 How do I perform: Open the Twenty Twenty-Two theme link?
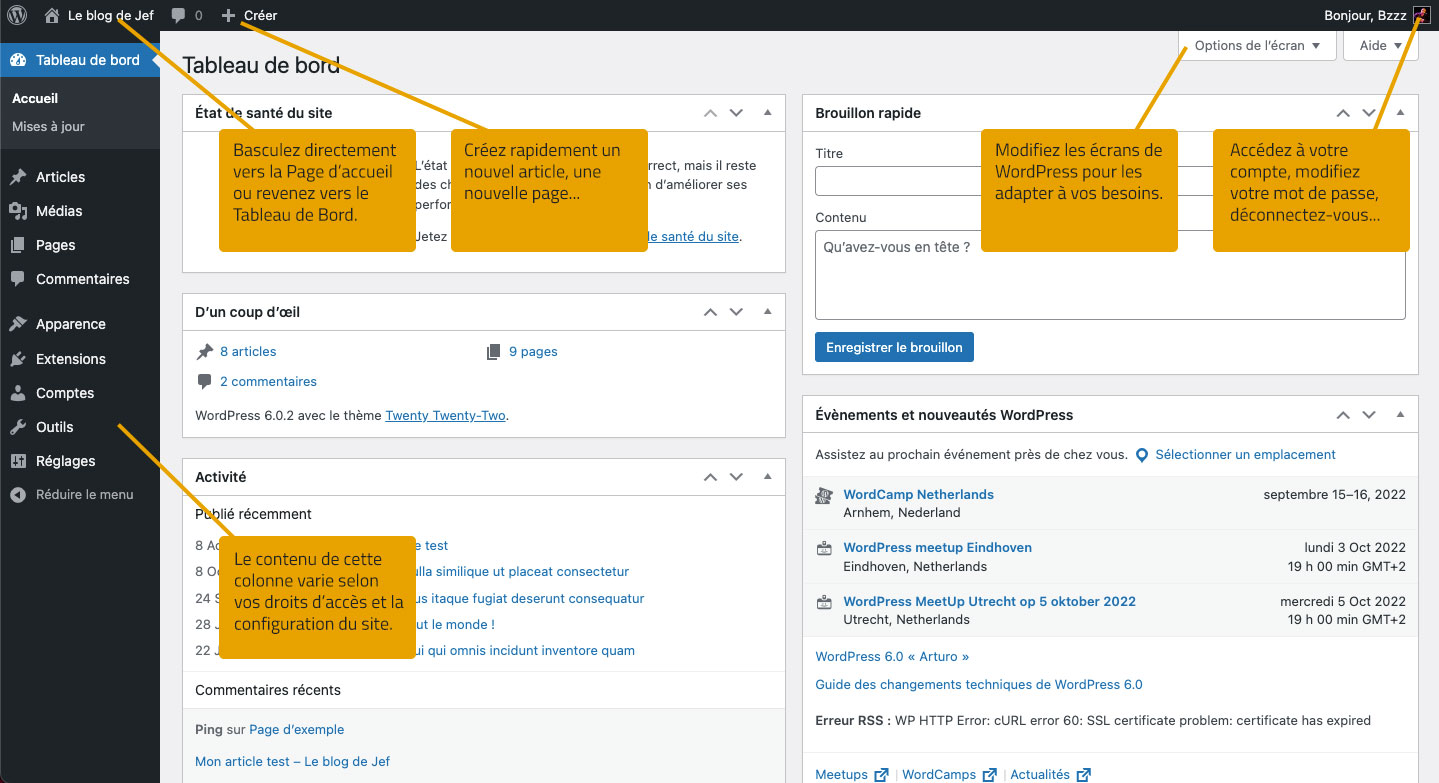pyautogui.click(x=445, y=416)
